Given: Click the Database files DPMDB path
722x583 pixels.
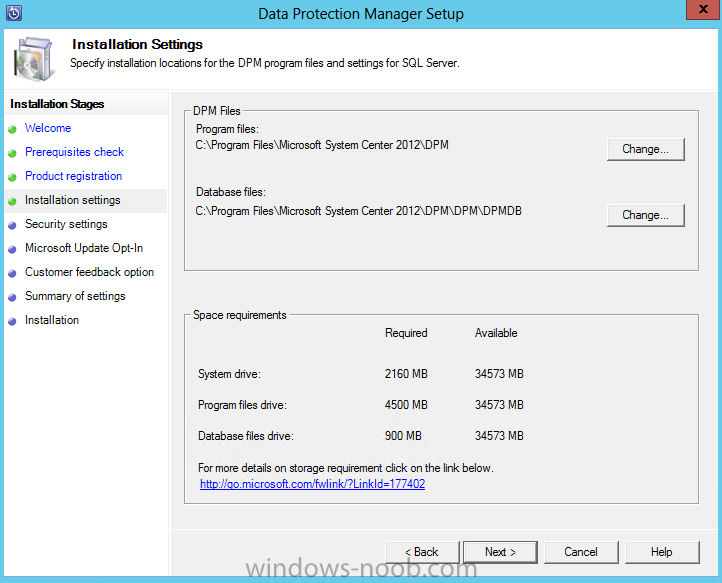Looking at the screenshot, I should coord(358,211).
